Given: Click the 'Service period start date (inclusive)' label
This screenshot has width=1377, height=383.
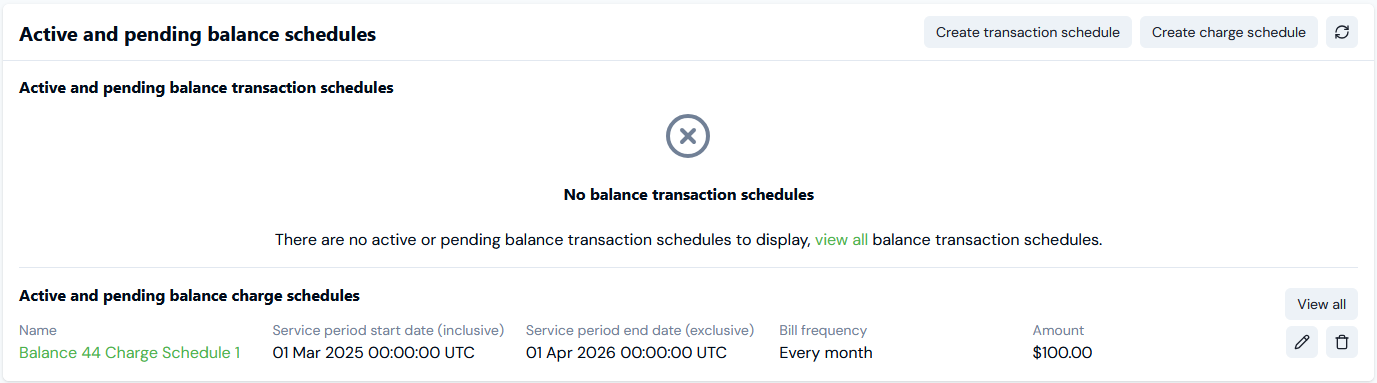Looking at the screenshot, I should pyautogui.click(x=388, y=330).
